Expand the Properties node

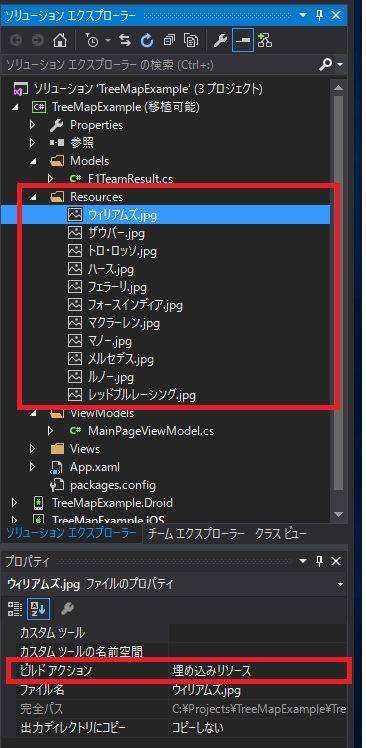coord(32,125)
